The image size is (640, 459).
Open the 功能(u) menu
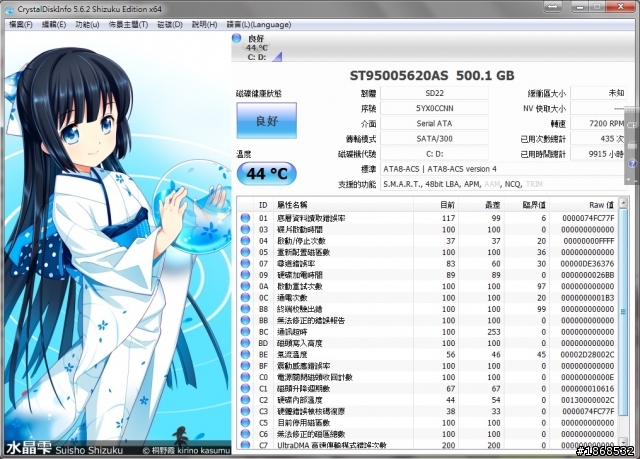point(87,24)
